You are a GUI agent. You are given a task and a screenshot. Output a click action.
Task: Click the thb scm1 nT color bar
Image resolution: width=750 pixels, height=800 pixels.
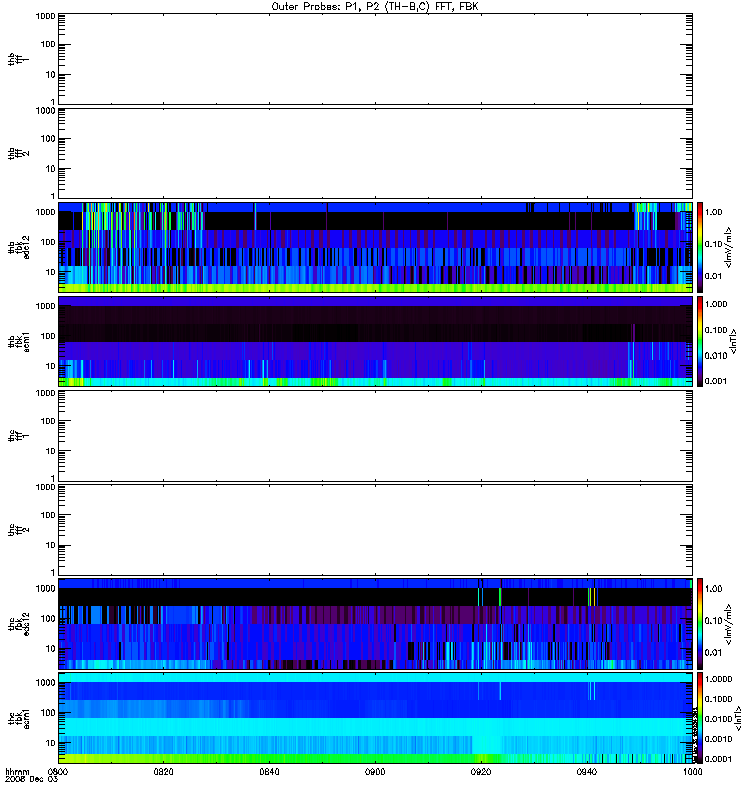click(x=700, y=341)
